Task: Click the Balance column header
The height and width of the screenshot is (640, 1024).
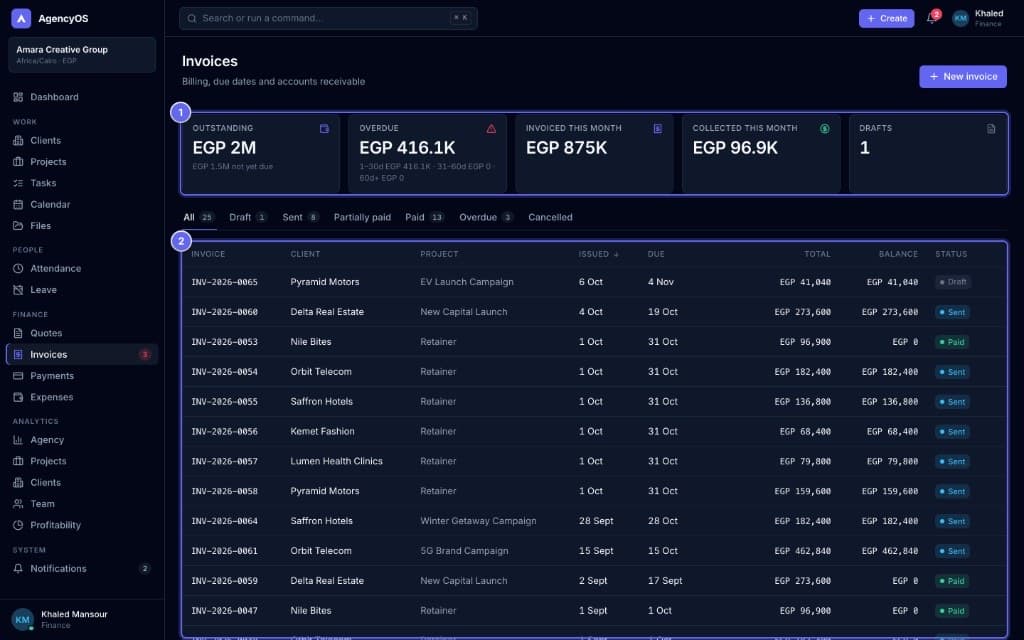Action: coord(898,254)
